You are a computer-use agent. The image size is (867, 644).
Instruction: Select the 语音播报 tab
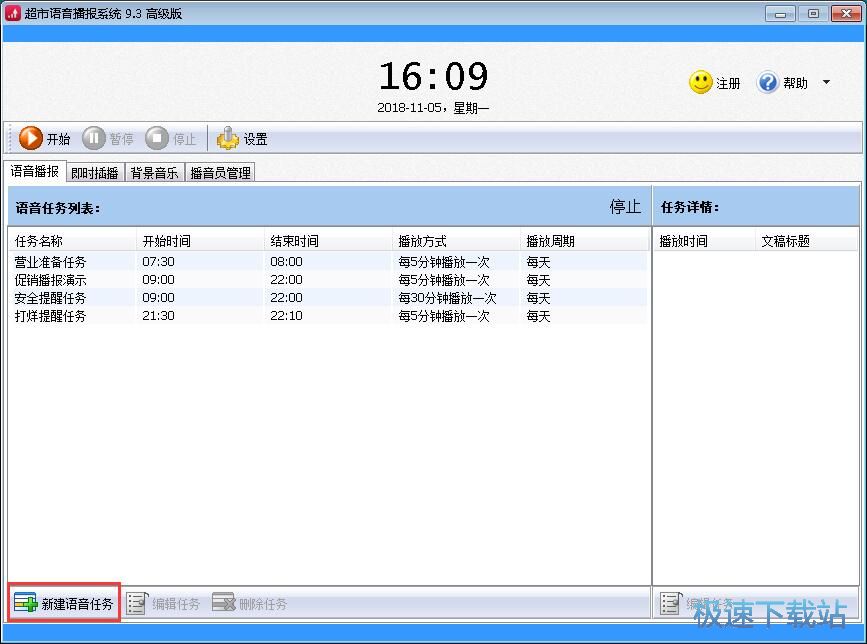click(x=34, y=171)
